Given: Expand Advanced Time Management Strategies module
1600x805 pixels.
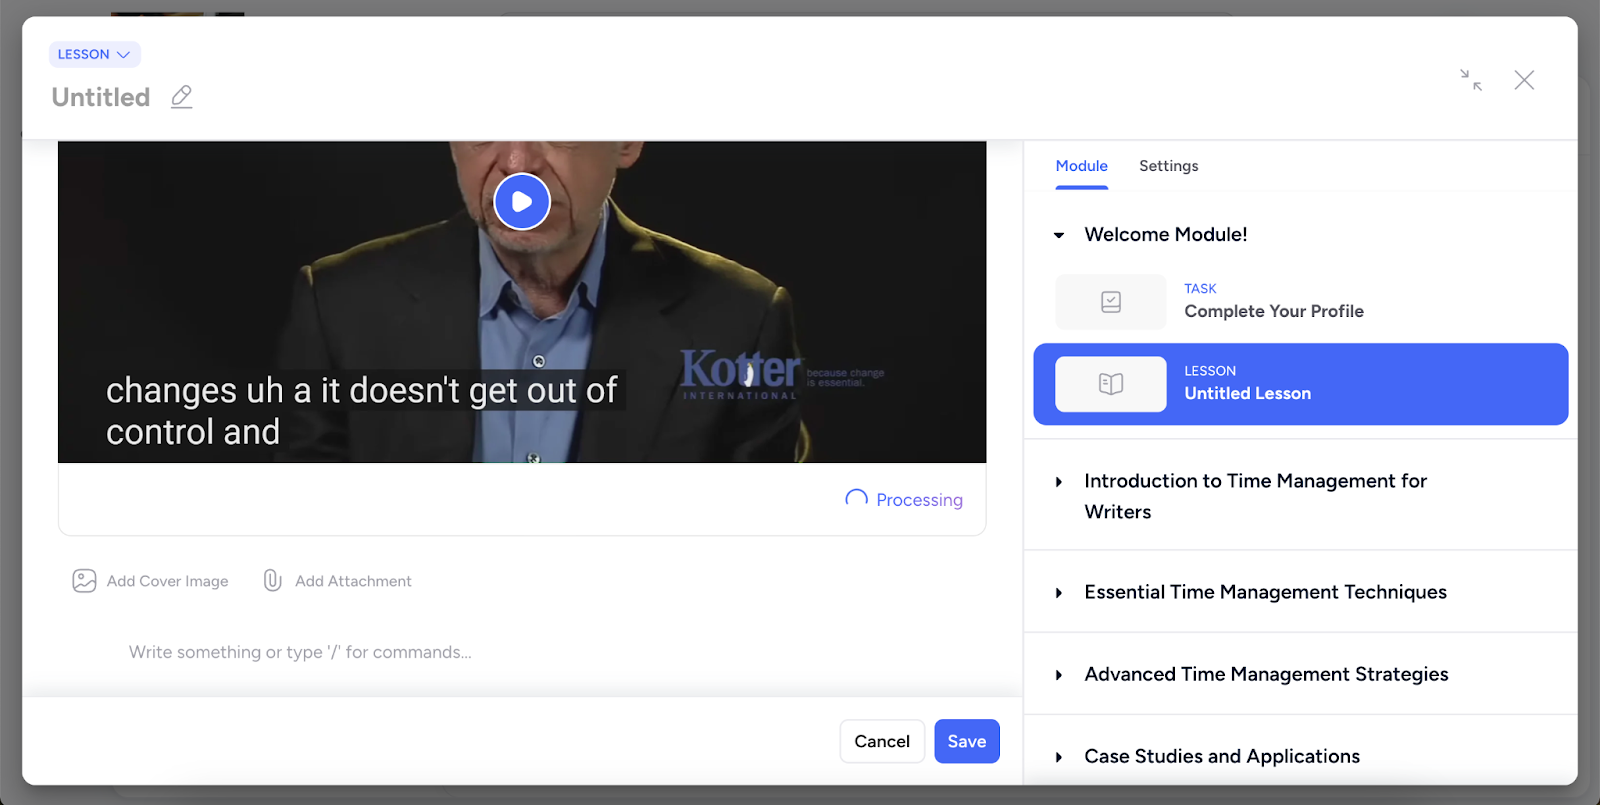Looking at the screenshot, I should pos(1059,675).
